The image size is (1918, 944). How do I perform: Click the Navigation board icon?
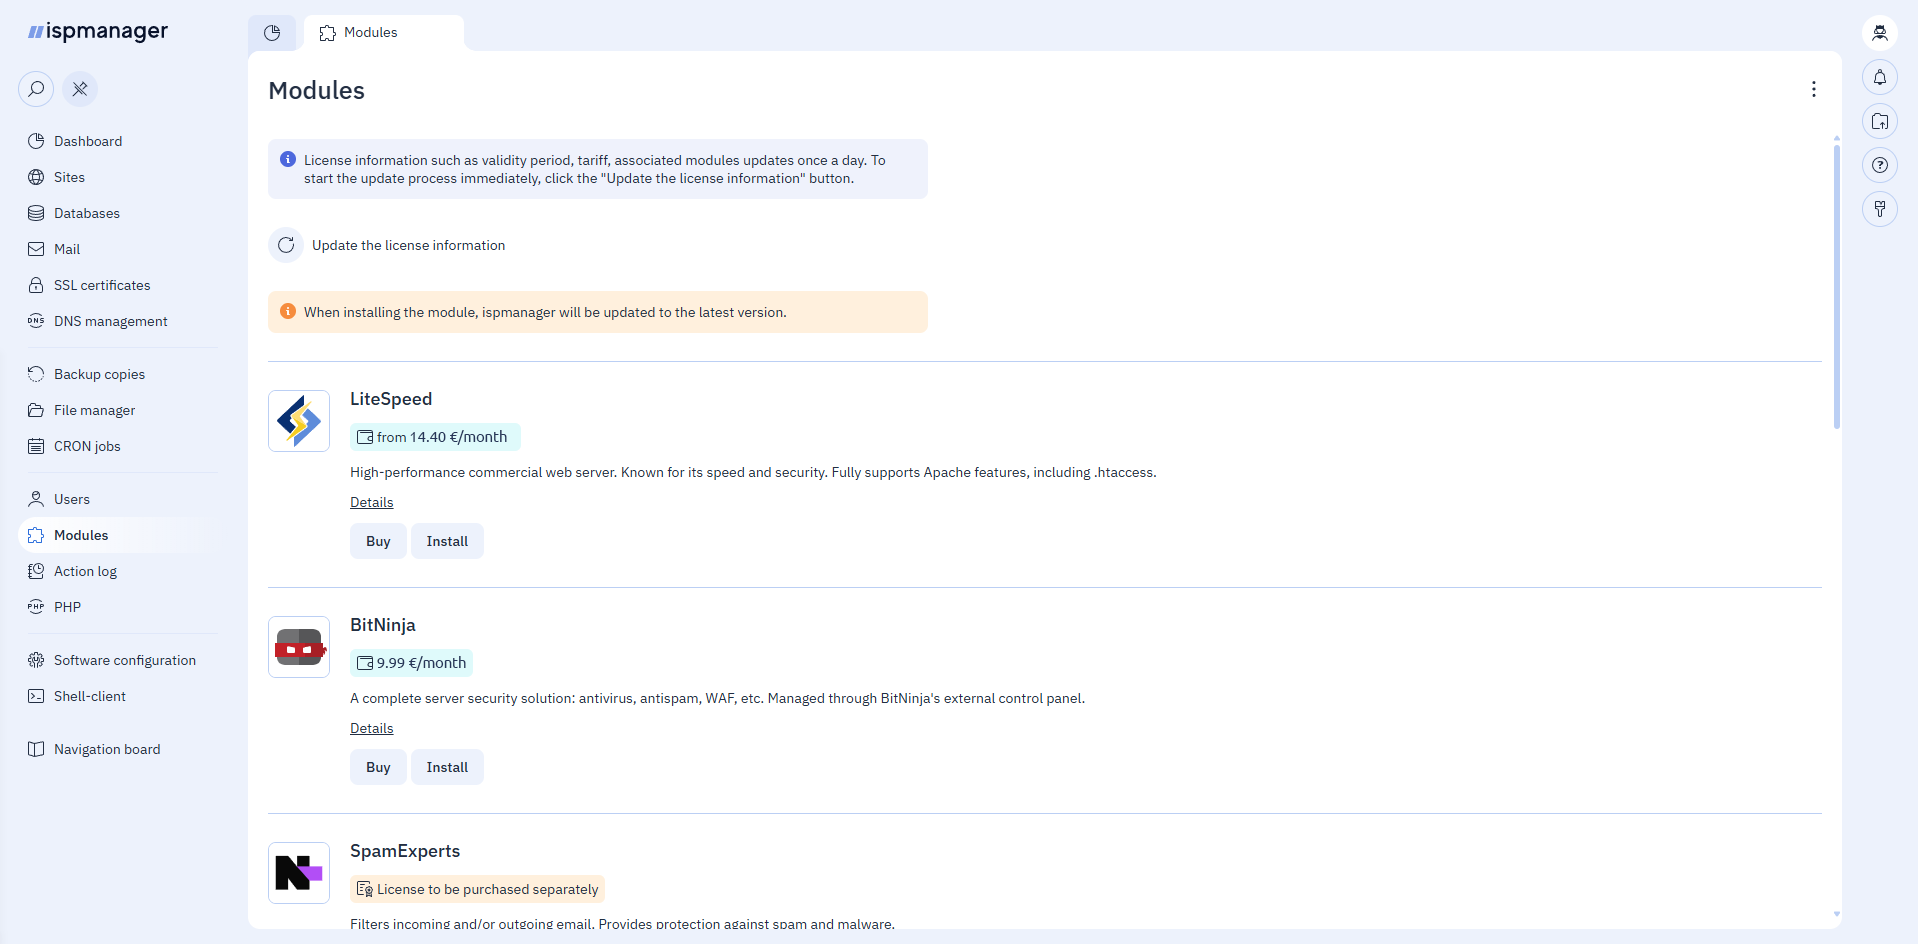click(x=36, y=749)
